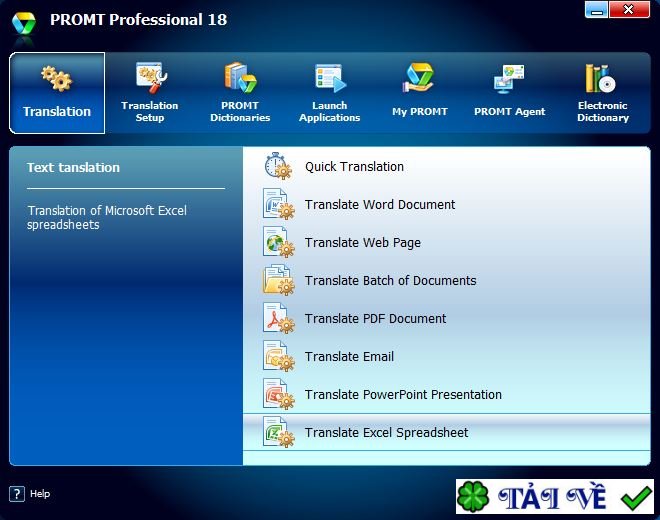660x520 pixels.
Task: Start Quick Translation
Action: (x=354, y=167)
